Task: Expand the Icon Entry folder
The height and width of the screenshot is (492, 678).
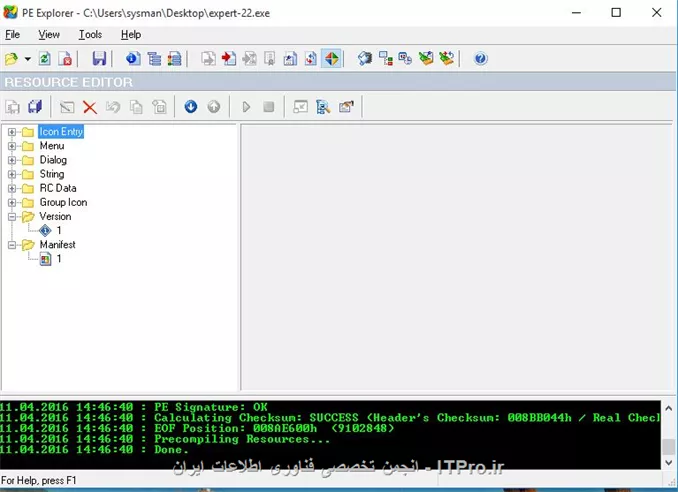Action: [12, 132]
